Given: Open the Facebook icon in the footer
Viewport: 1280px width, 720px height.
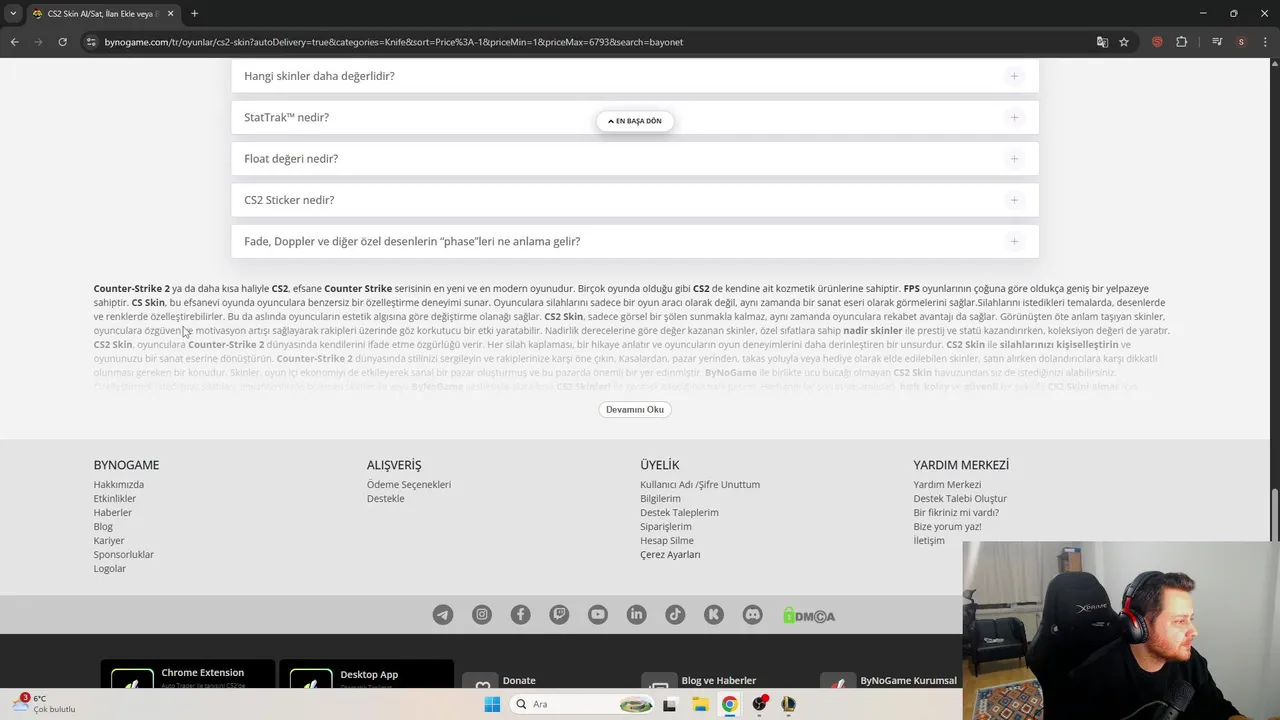Looking at the screenshot, I should coord(520,615).
